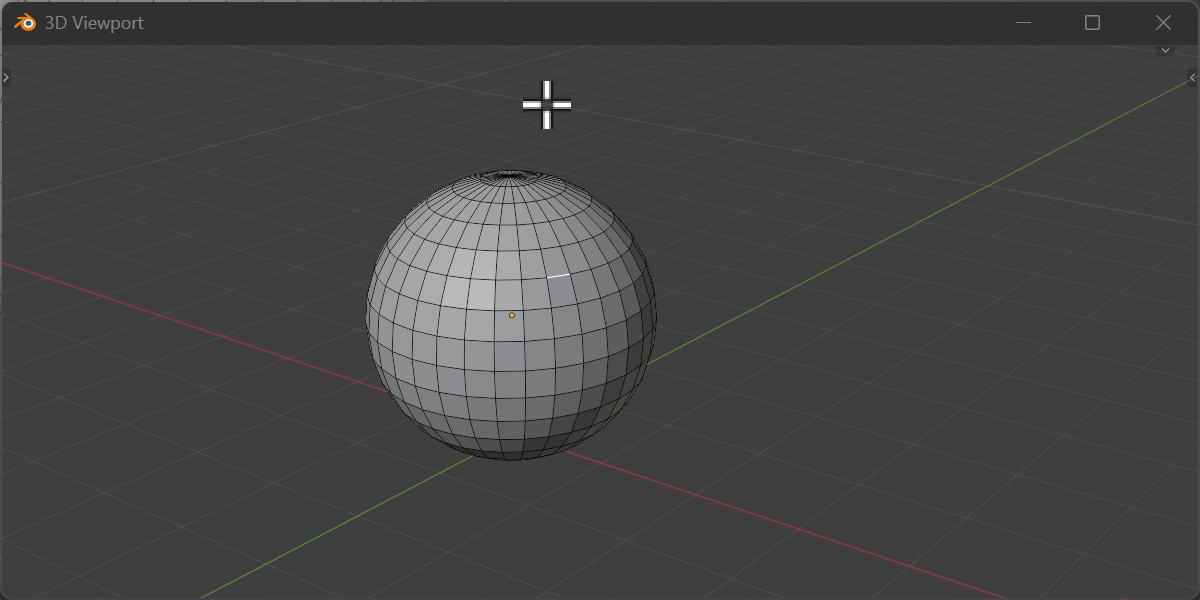Click the Blender logo in title bar

[x=24, y=23]
